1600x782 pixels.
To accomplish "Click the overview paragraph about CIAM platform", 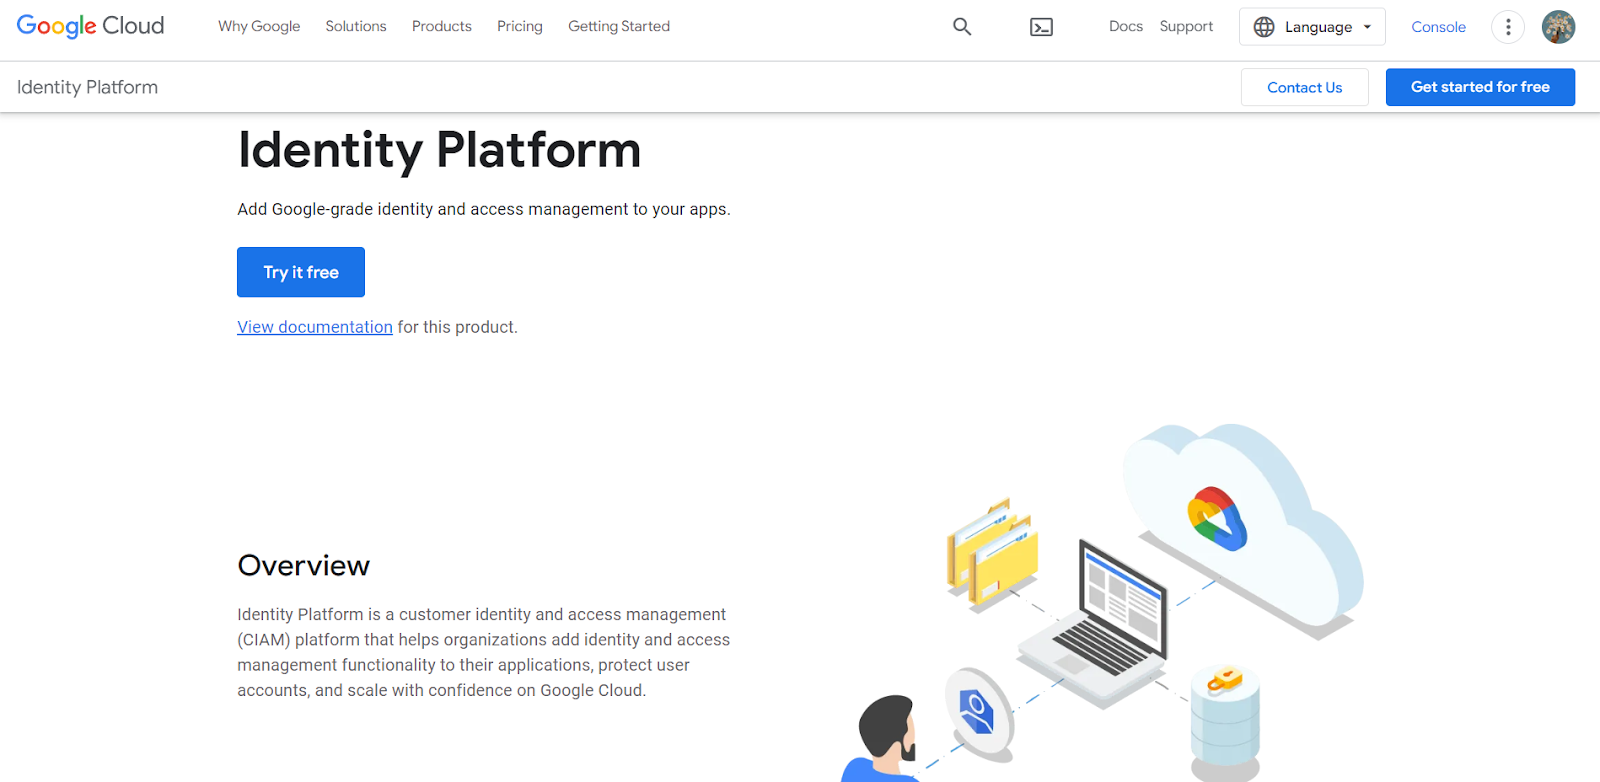I will (484, 652).
